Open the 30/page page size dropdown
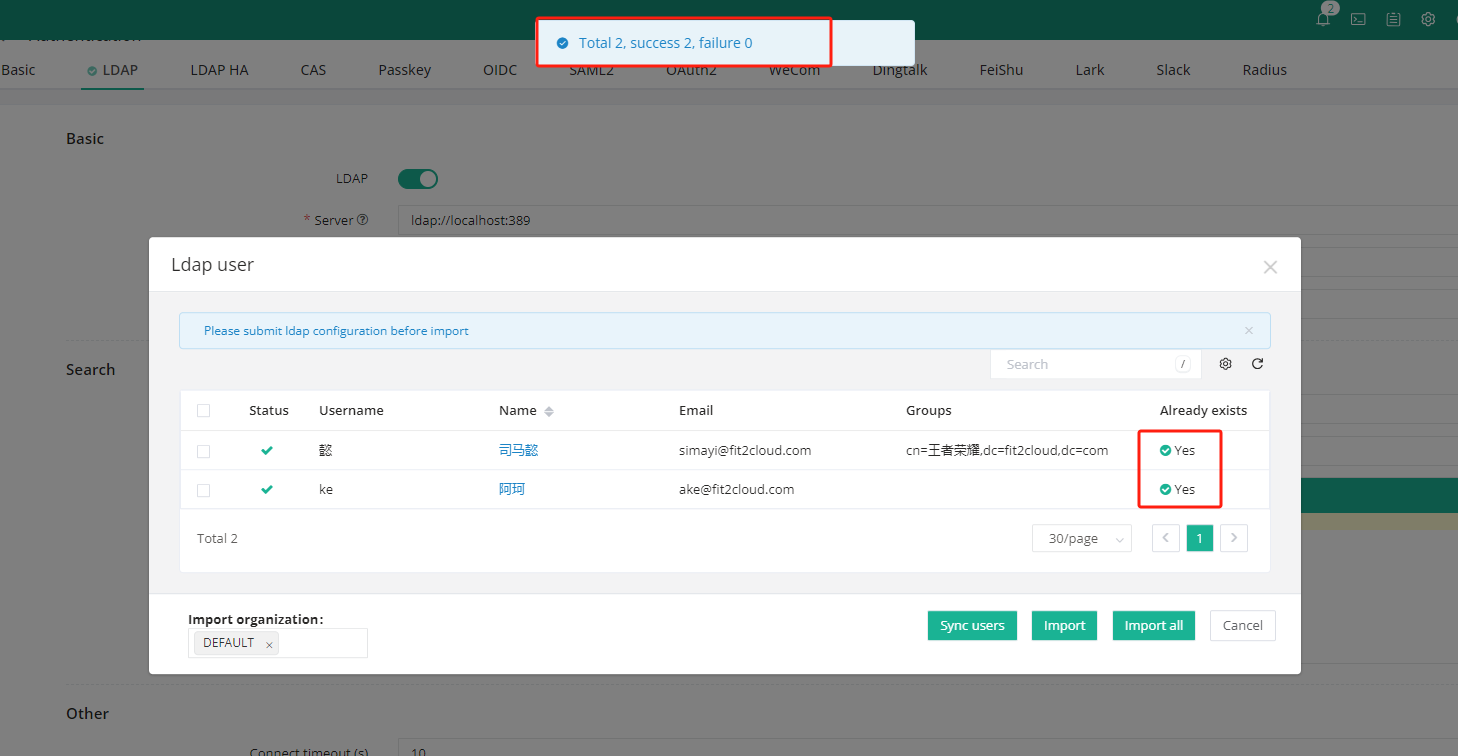The height and width of the screenshot is (756, 1458). [x=1081, y=538]
